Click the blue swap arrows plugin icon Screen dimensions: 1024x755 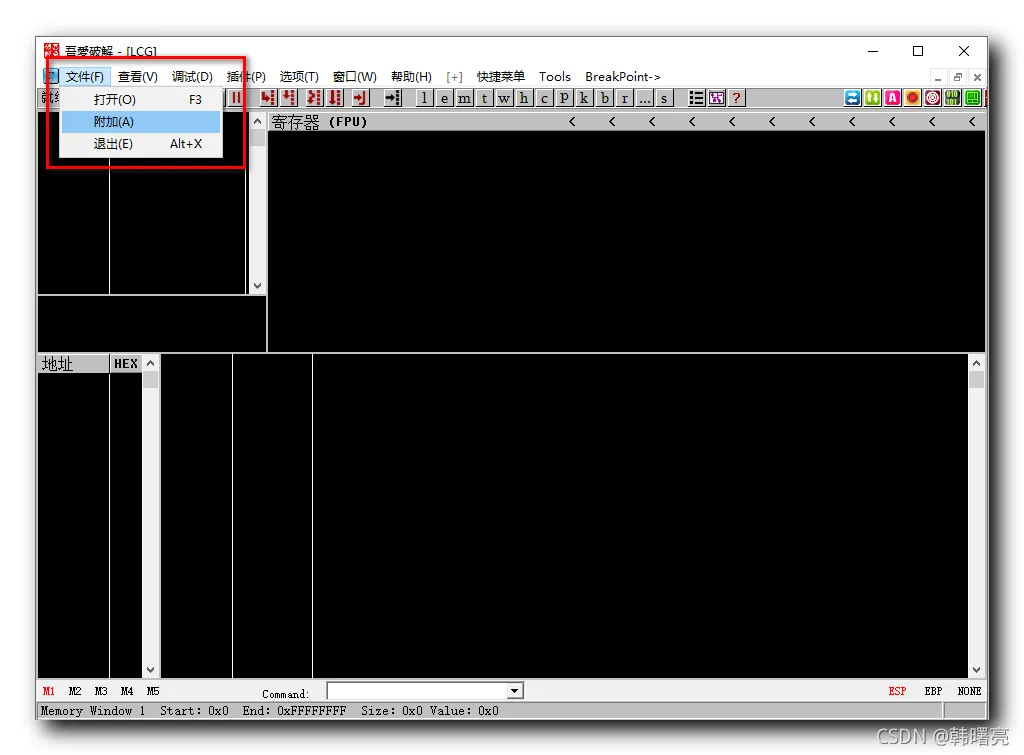click(852, 98)
